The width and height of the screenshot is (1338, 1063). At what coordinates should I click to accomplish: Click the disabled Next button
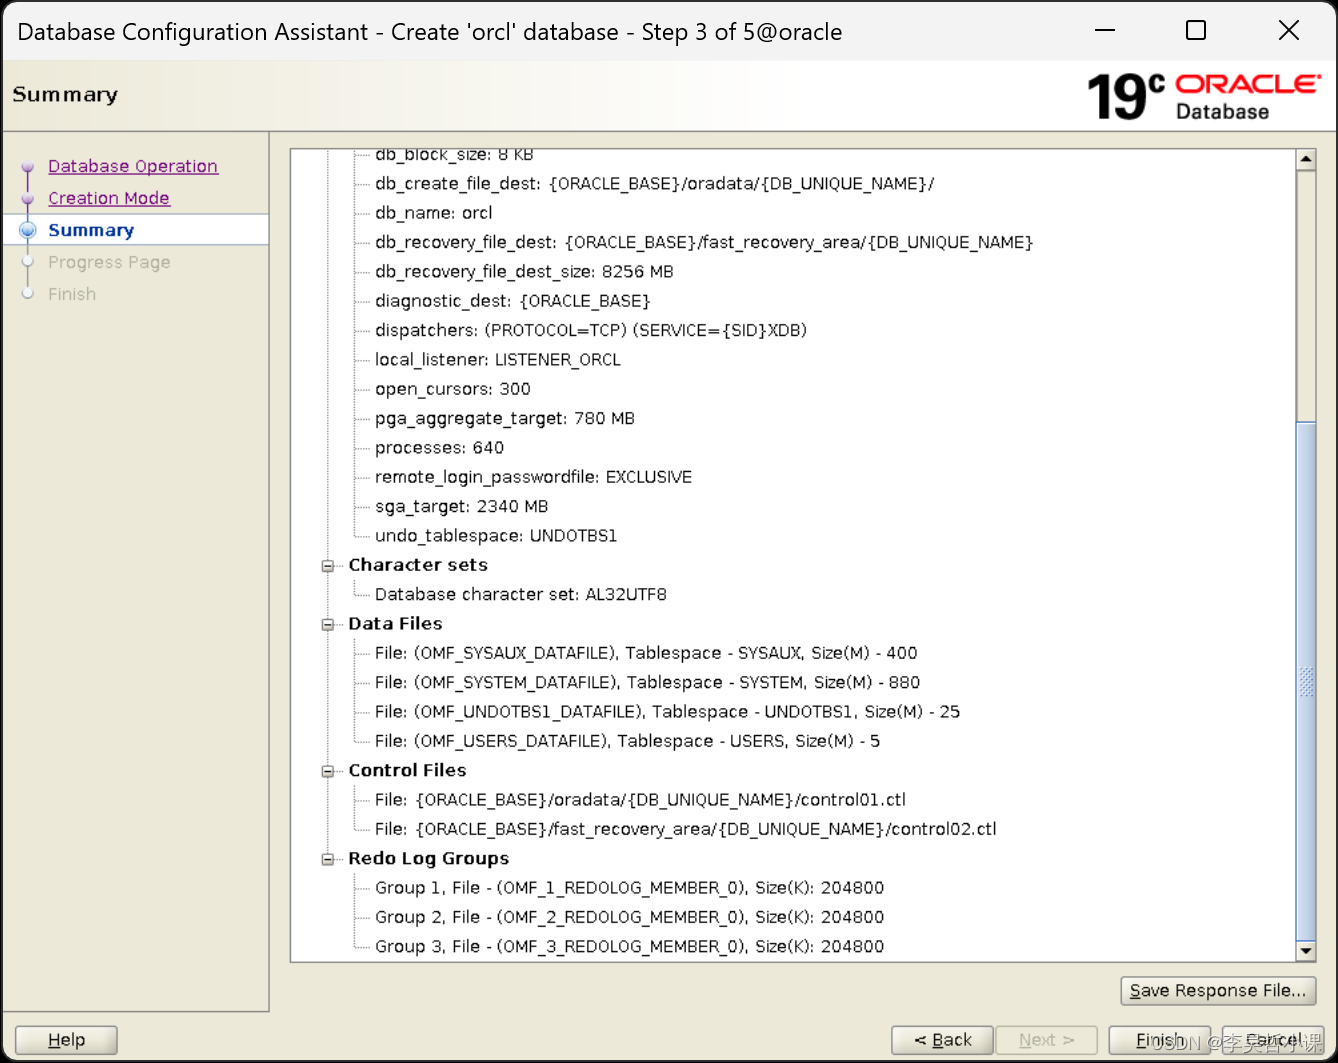pyautogui.click(x=1046, y=1040)
